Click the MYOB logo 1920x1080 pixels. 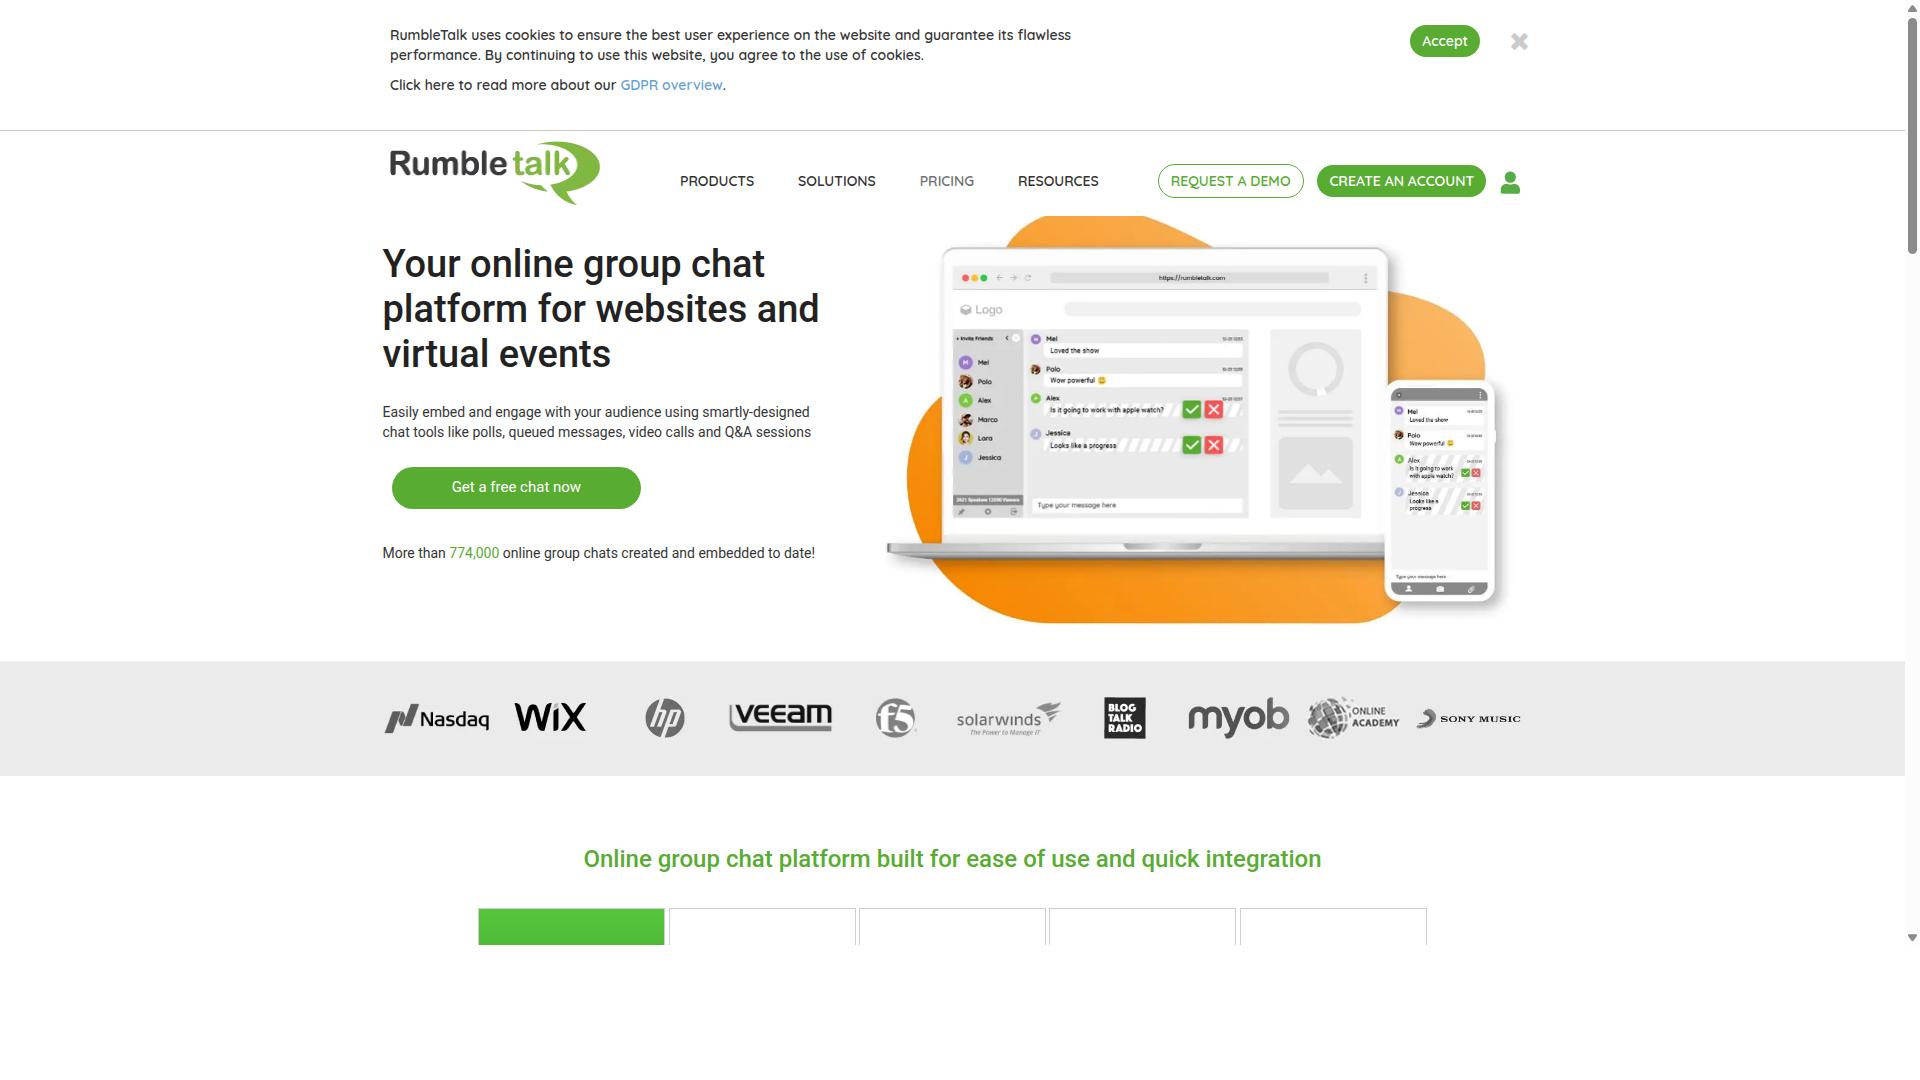click(x=1238, y=718)
